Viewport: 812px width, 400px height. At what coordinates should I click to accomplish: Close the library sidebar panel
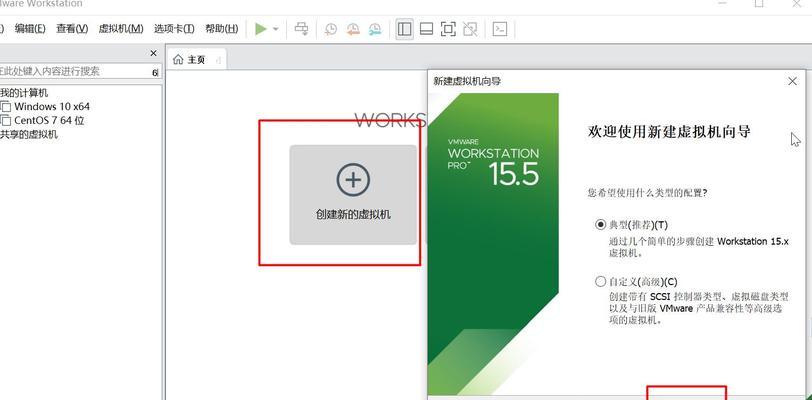point(153,53)
